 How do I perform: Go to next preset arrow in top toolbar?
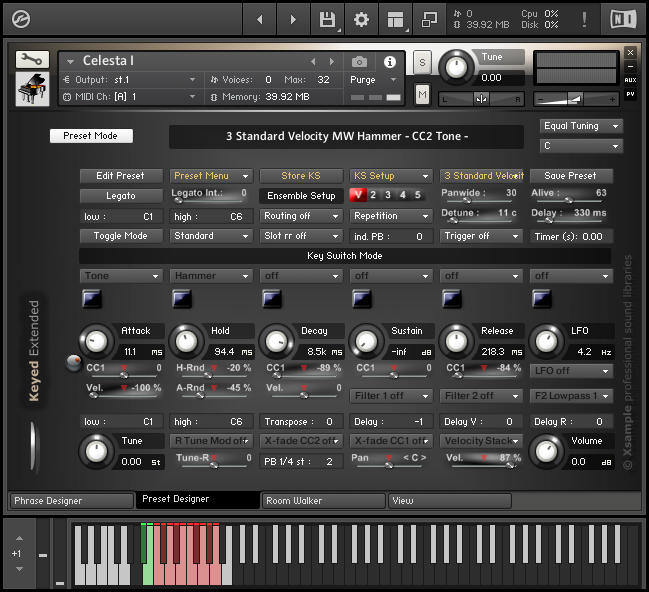pyautogui.click(x=293, y=19)
